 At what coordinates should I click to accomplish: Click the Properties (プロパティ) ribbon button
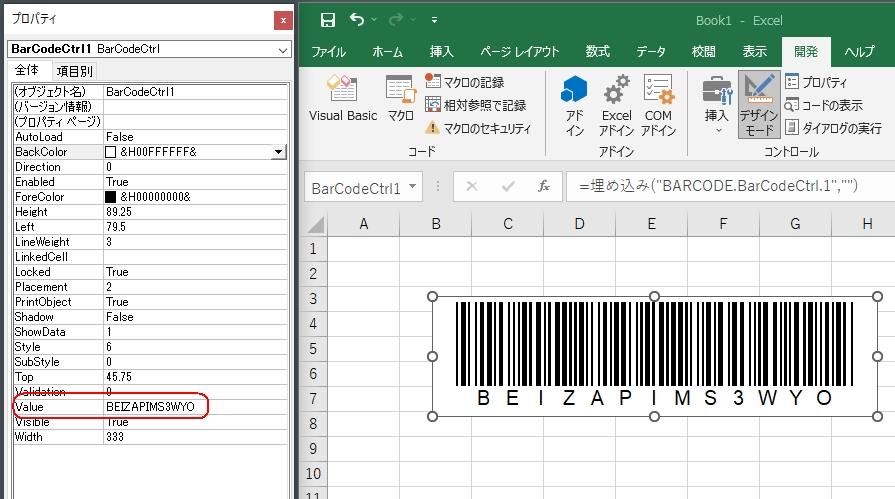tap(816, 82)
